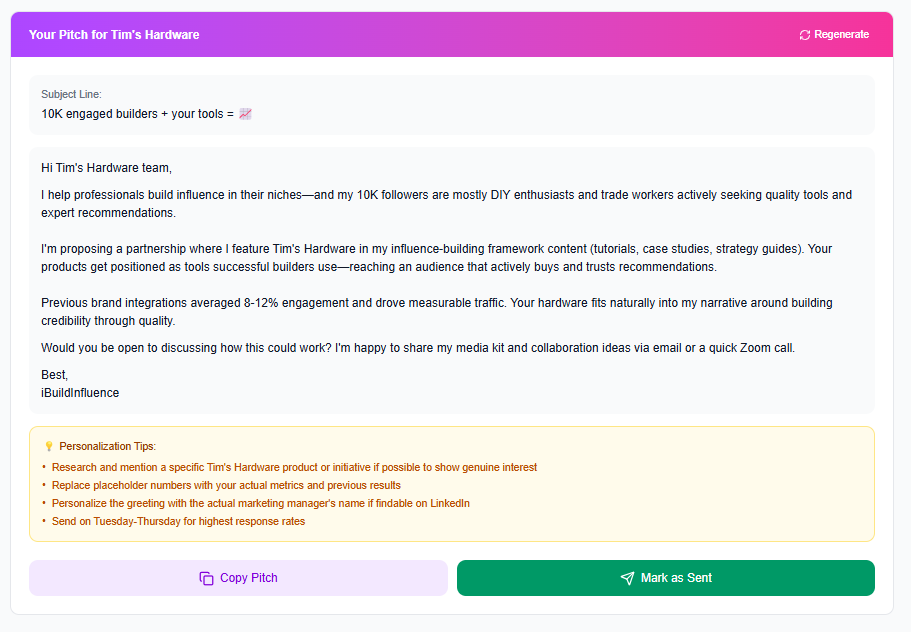Click the copy icon on Copy Pitch

[x=206, y=578]
